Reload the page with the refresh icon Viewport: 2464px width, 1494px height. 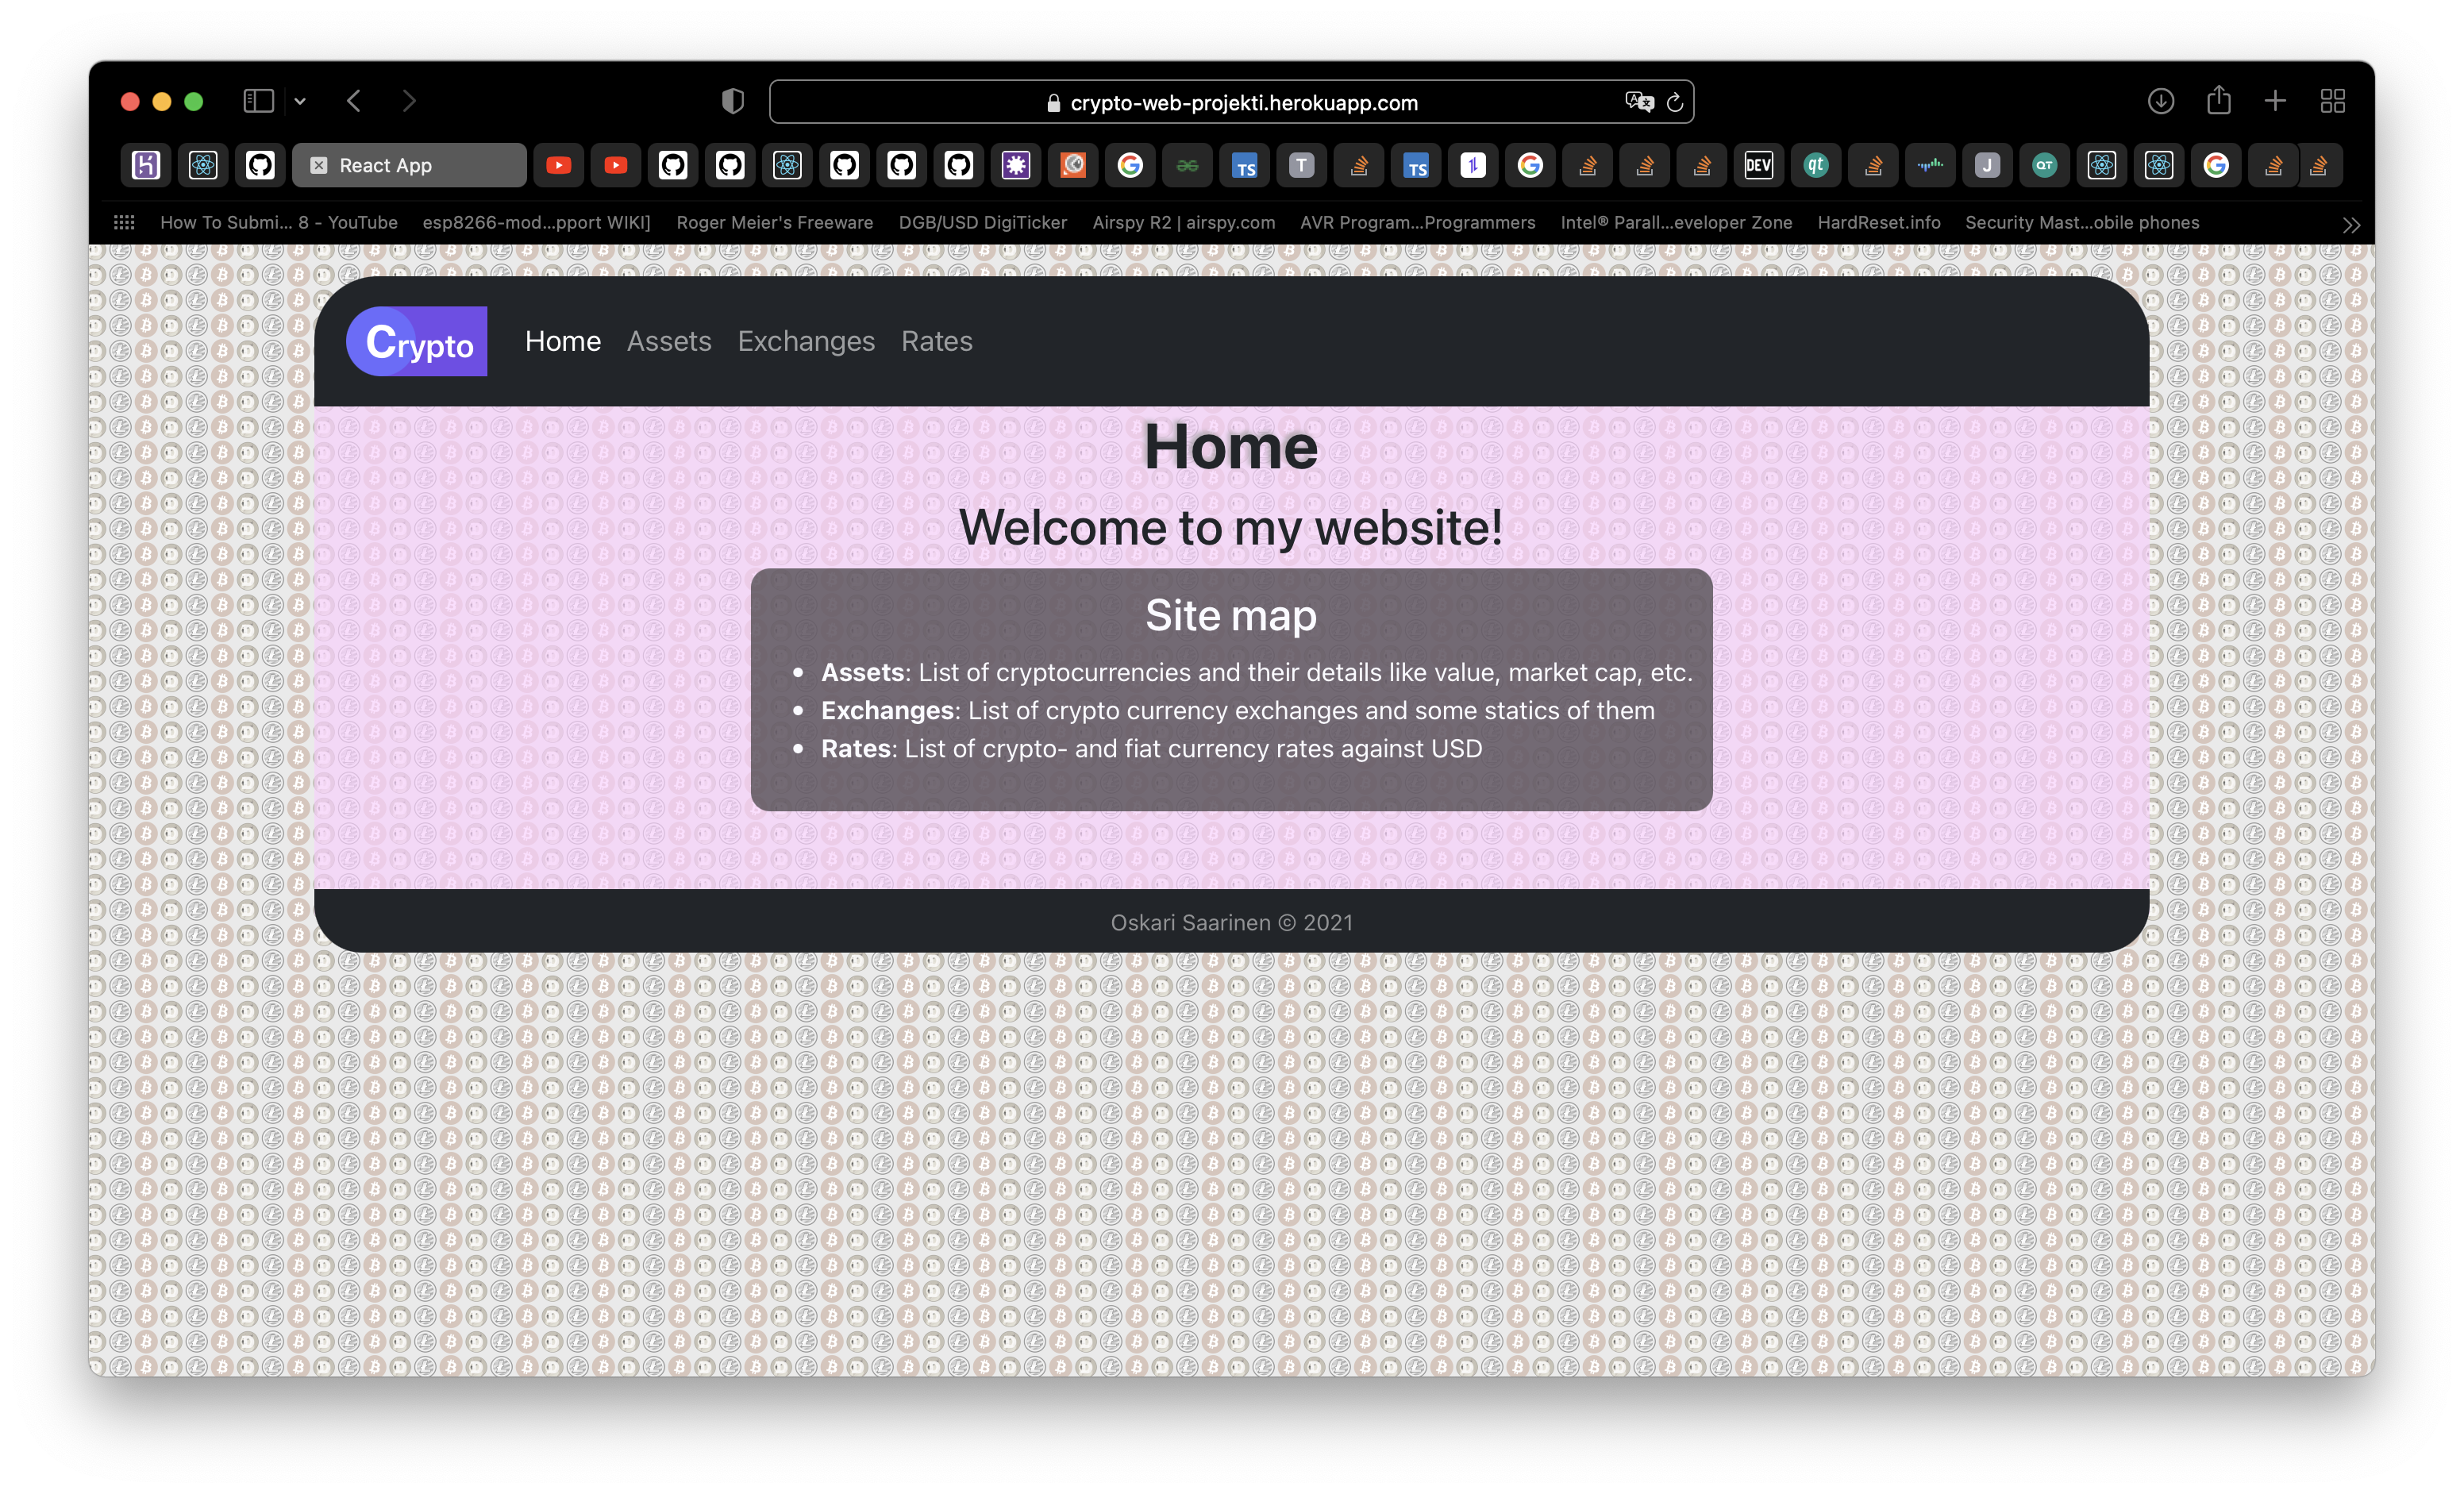pyautogui.click(x=1675, y=102)
